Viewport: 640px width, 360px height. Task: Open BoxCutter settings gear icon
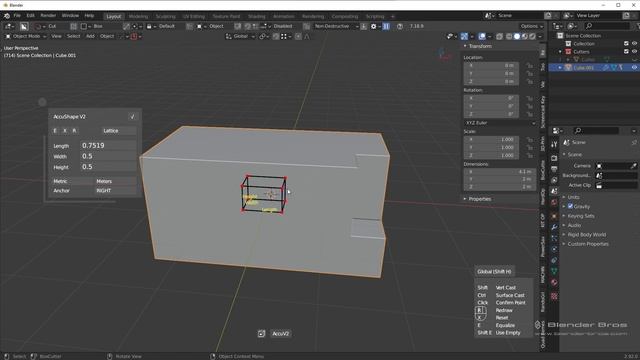click(373, 26)
